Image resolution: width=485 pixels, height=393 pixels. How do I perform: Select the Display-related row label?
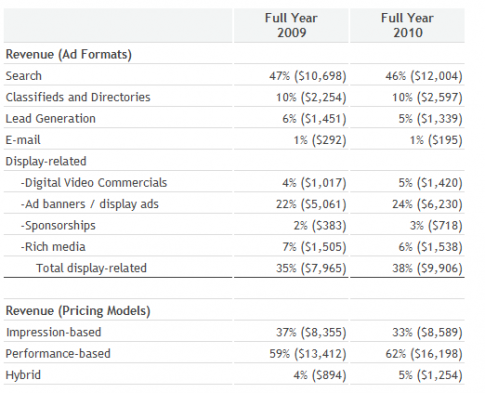46,161
